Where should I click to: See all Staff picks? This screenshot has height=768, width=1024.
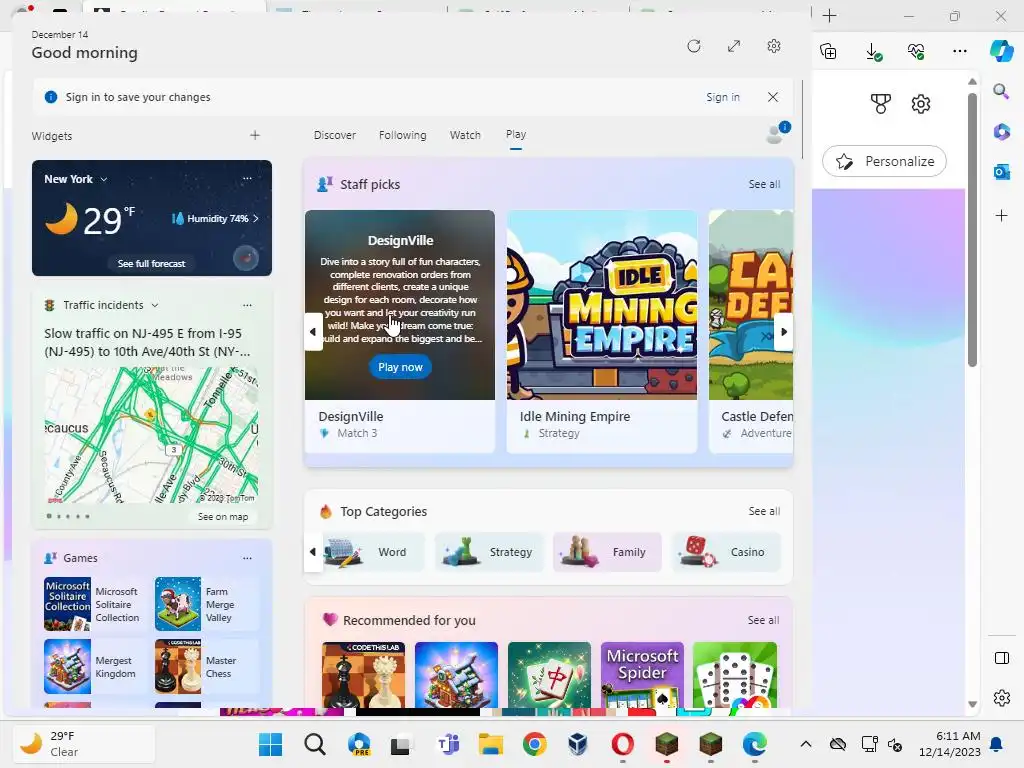pos(764,184)
